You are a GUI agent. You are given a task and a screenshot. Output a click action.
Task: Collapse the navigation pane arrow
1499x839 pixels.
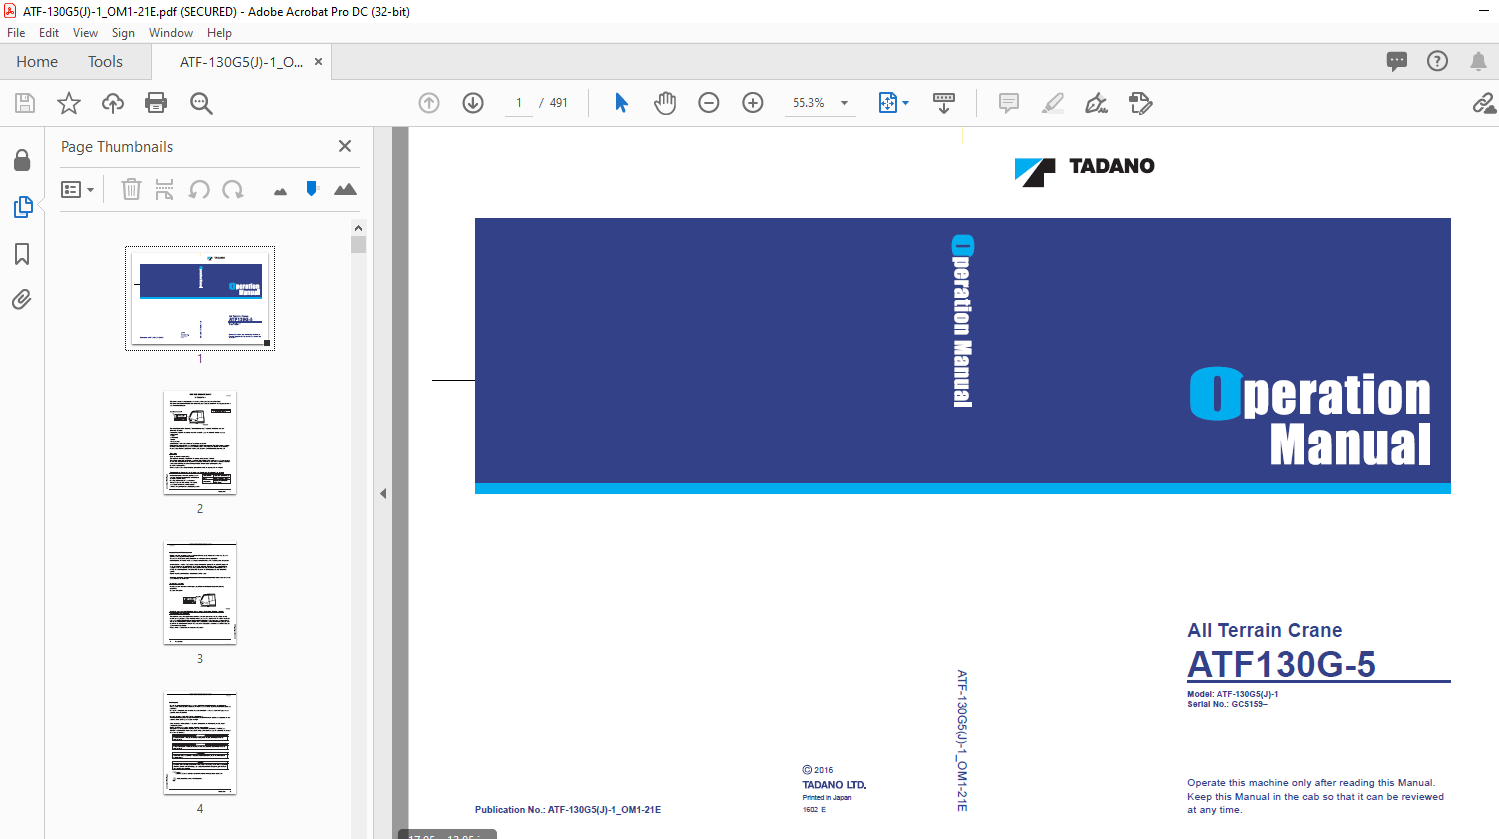coord(383,493)
